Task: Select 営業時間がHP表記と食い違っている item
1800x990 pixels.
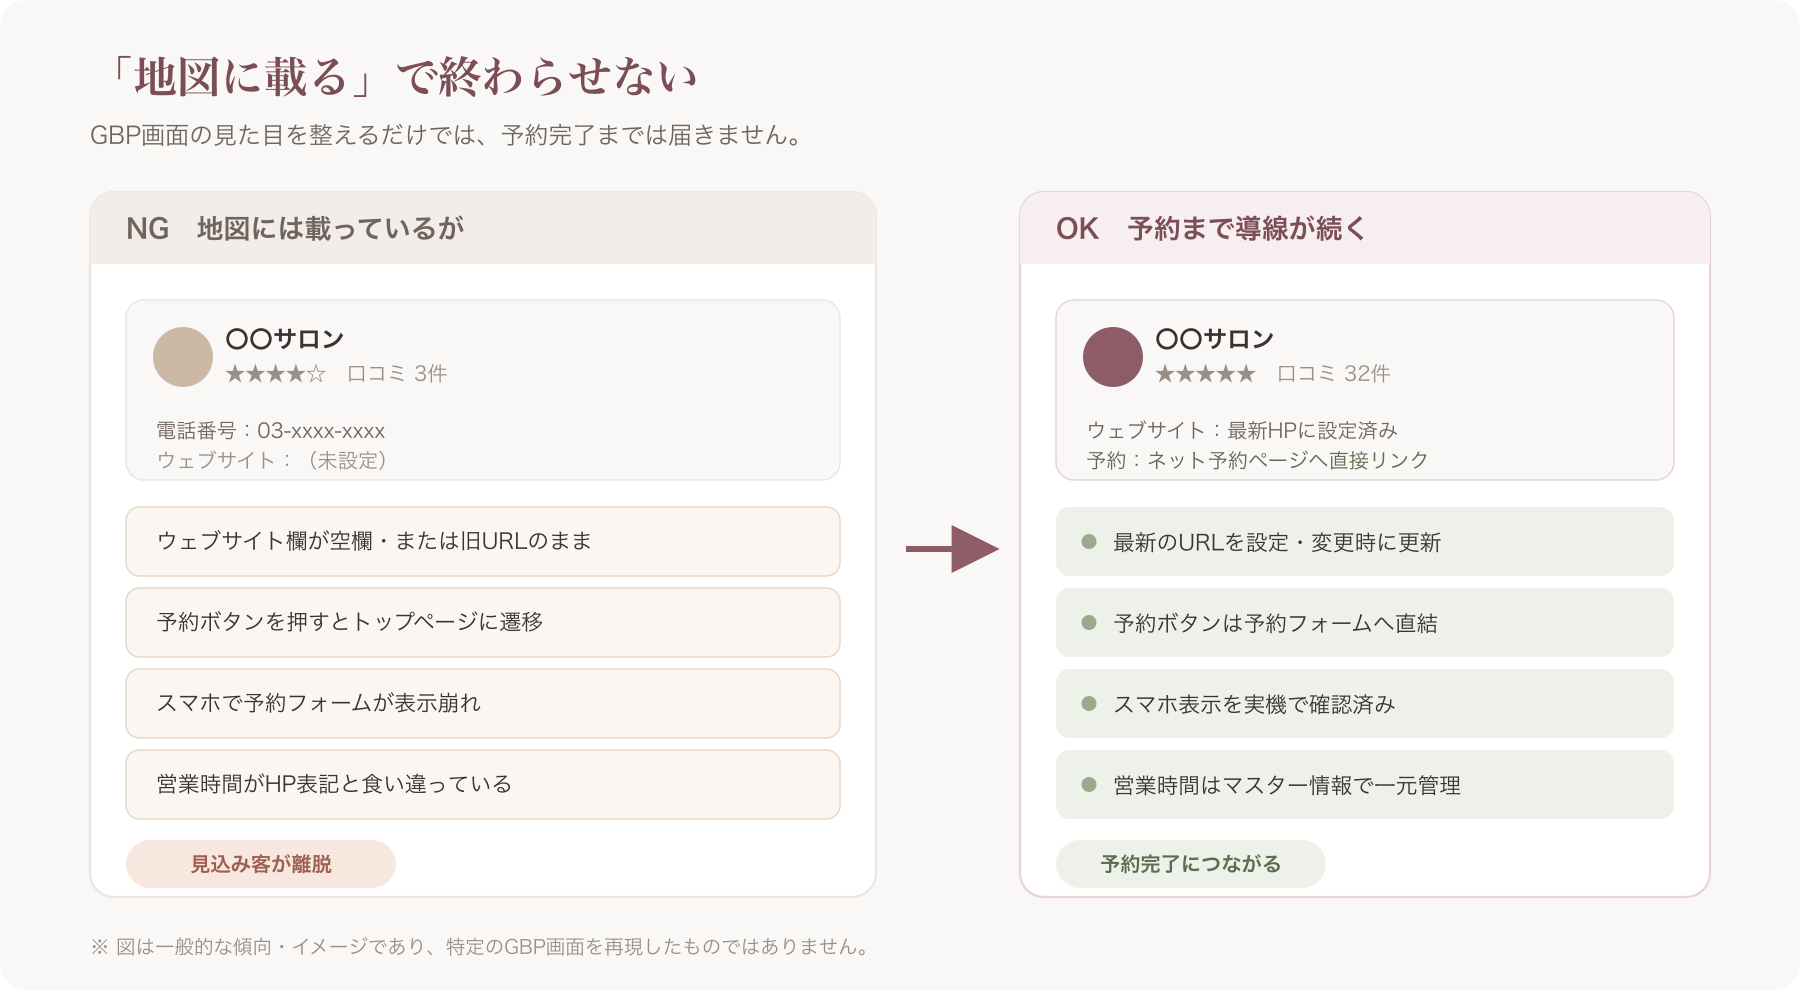Action: click(x=483, y=785)
